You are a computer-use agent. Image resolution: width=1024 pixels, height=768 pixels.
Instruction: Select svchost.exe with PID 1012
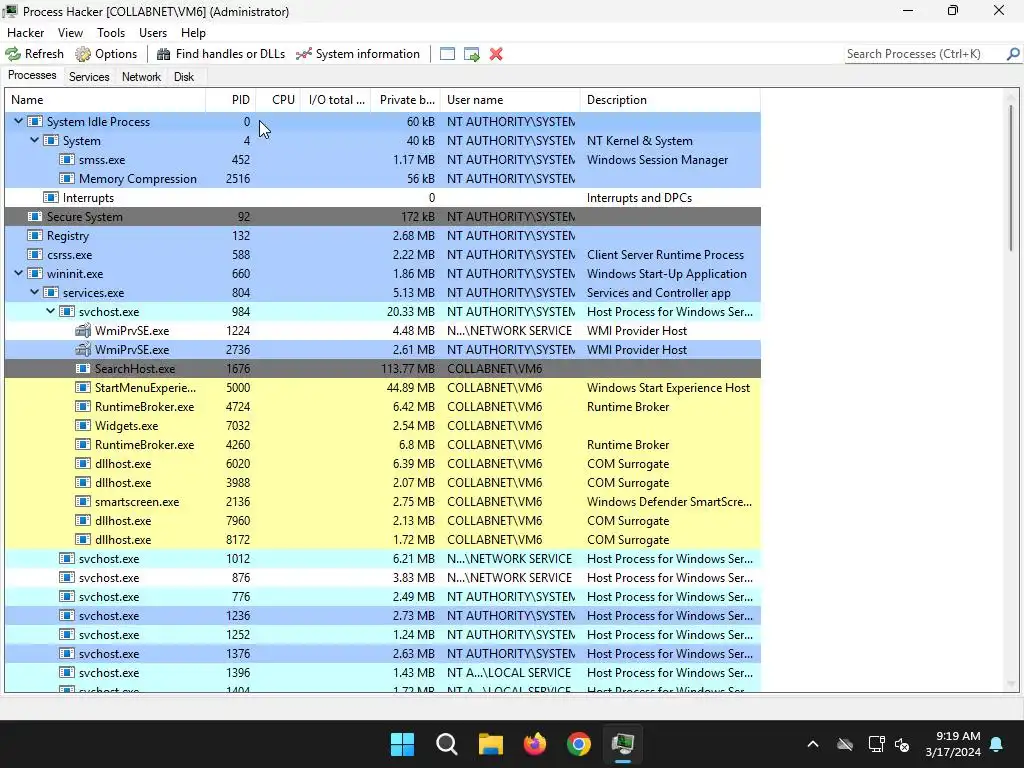coord(383,558)
